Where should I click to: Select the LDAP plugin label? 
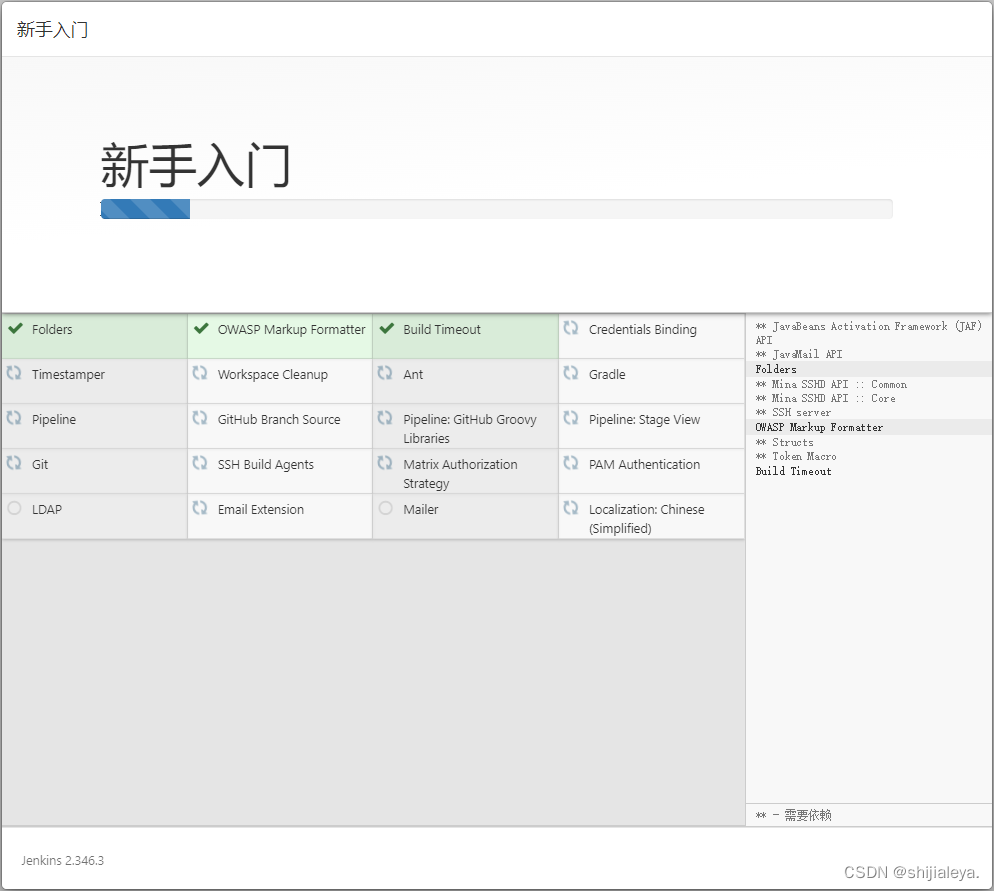click(x=47, y=510)
